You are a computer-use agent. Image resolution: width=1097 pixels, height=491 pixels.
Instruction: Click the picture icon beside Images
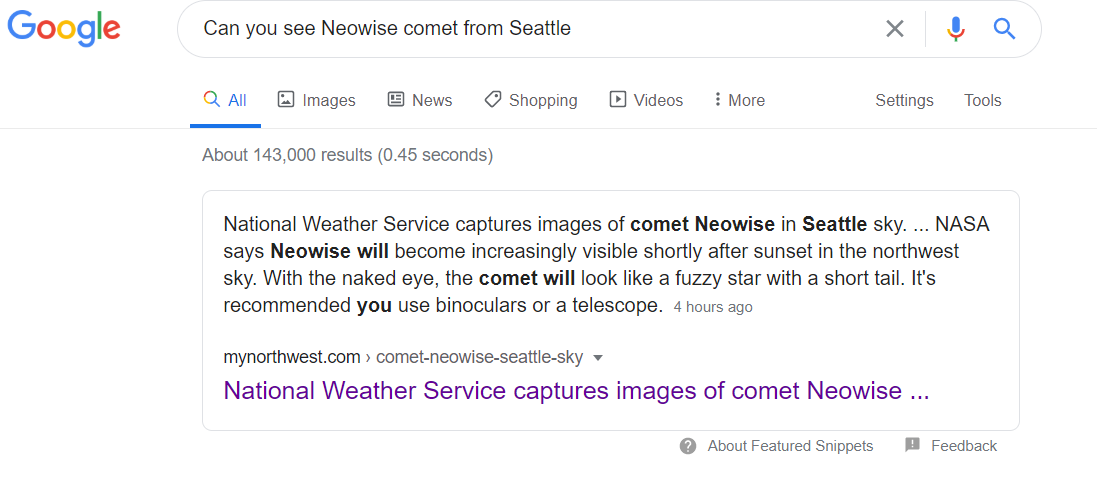(285, 99)
